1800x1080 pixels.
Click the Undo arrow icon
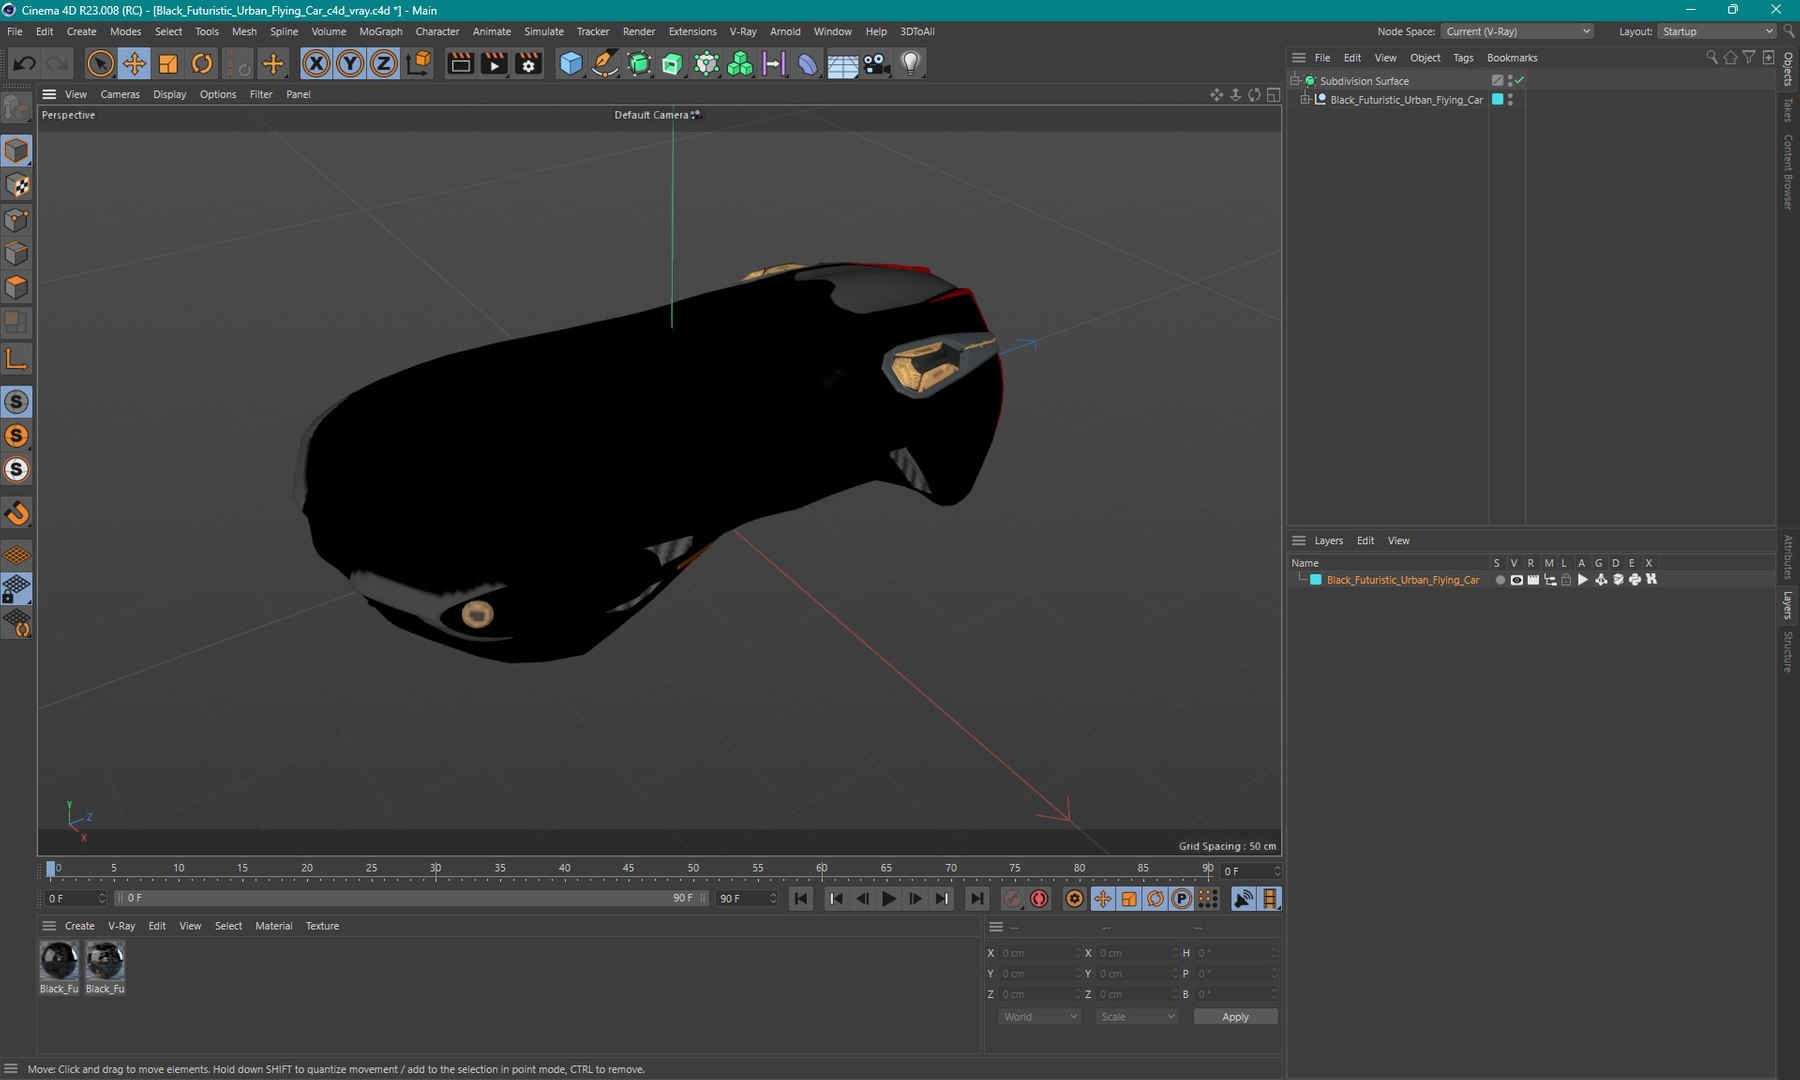pyautogui.click(x=25, y=63)
